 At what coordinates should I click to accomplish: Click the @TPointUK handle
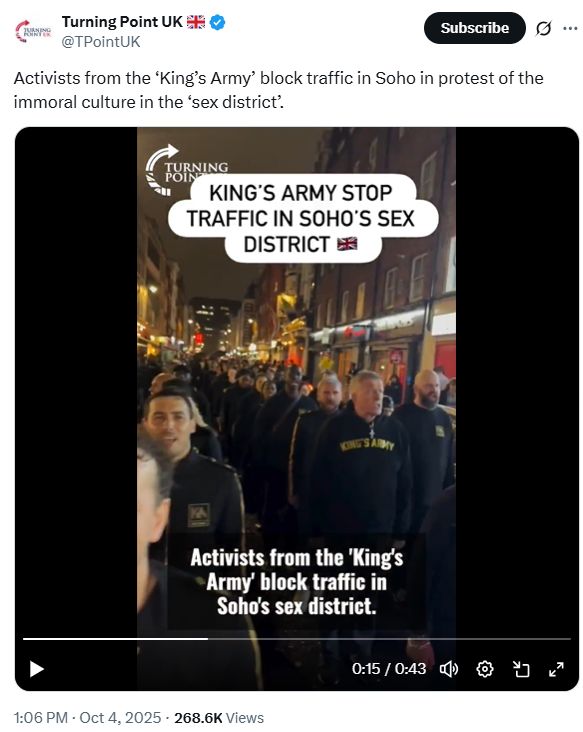coord(101,42)
